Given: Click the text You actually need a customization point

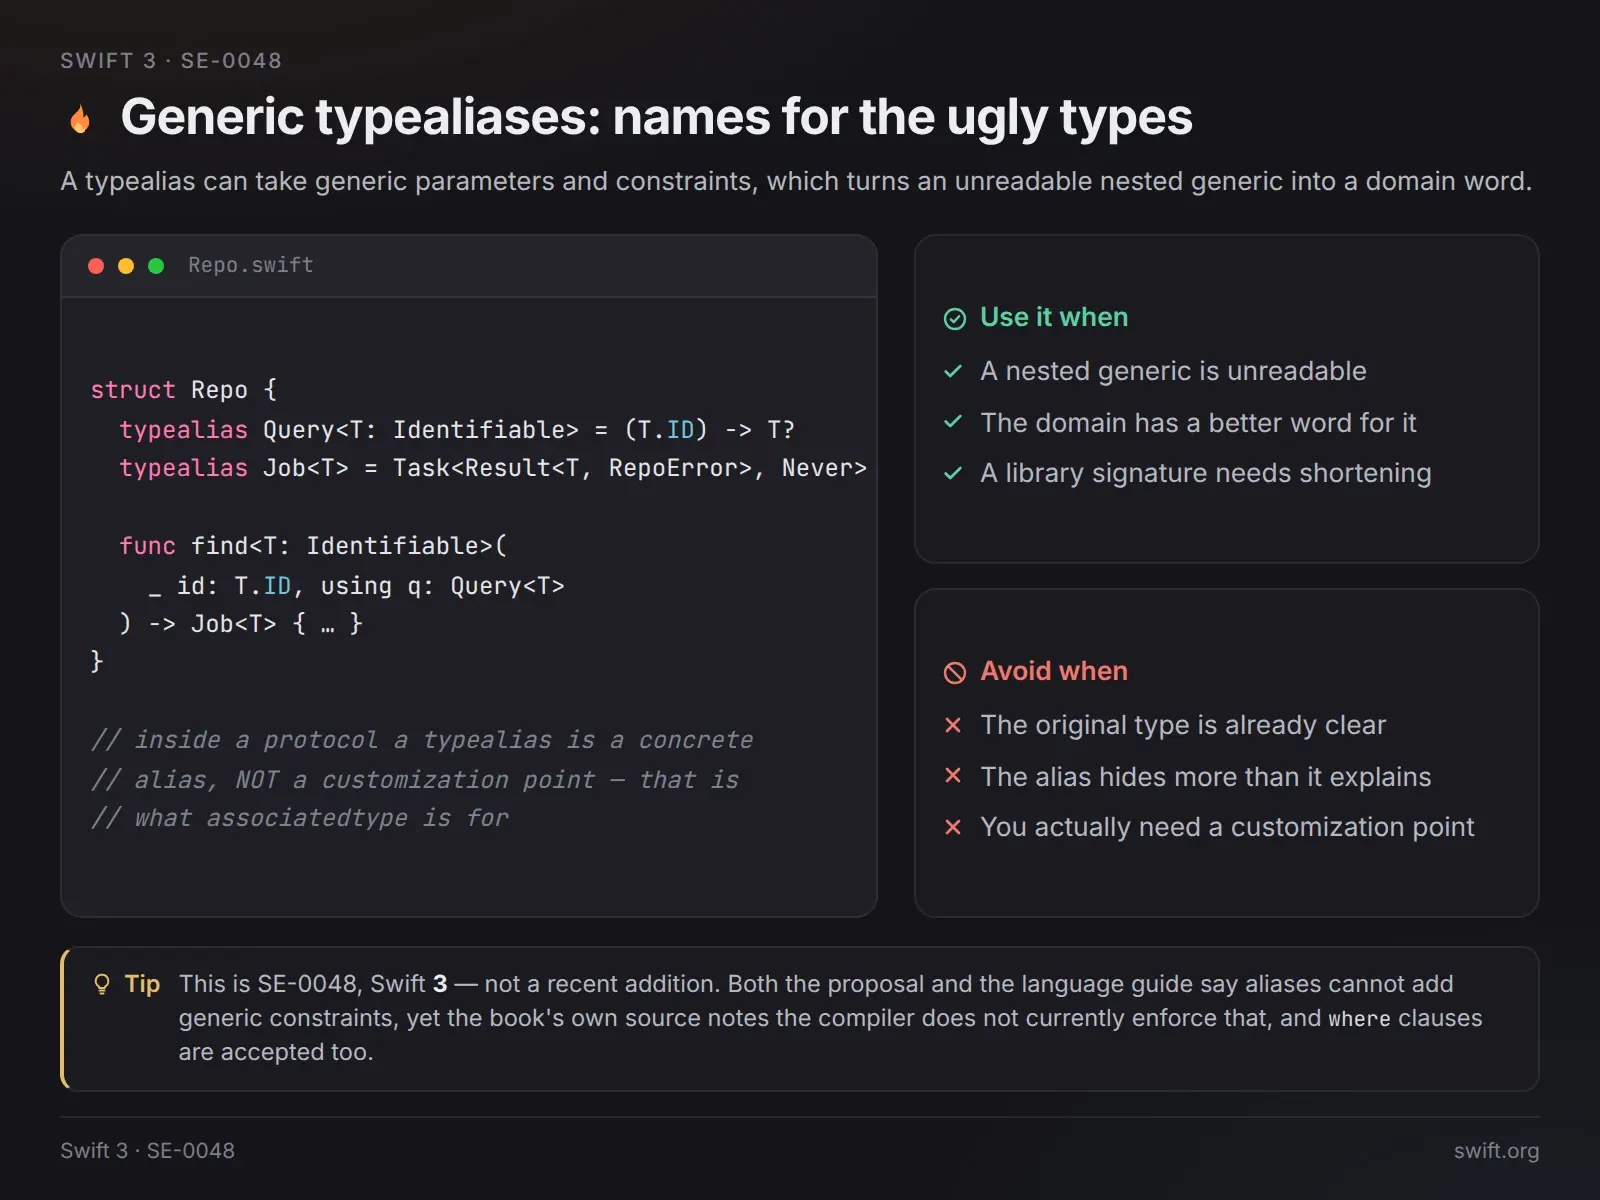Looking at the screenshot, I should pyautogui.click(x=1227, y=827).
